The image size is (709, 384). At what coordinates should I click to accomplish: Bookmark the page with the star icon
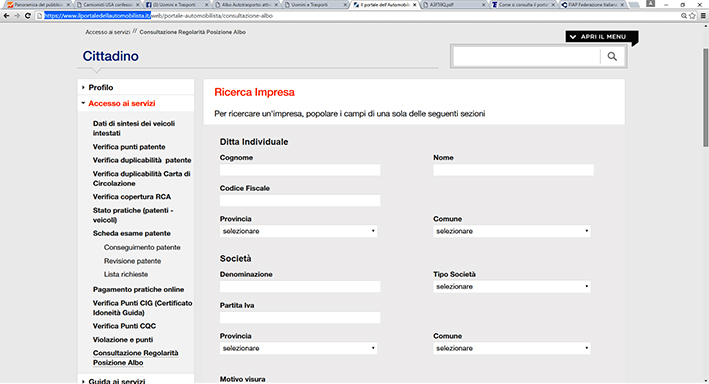(692, 15)
